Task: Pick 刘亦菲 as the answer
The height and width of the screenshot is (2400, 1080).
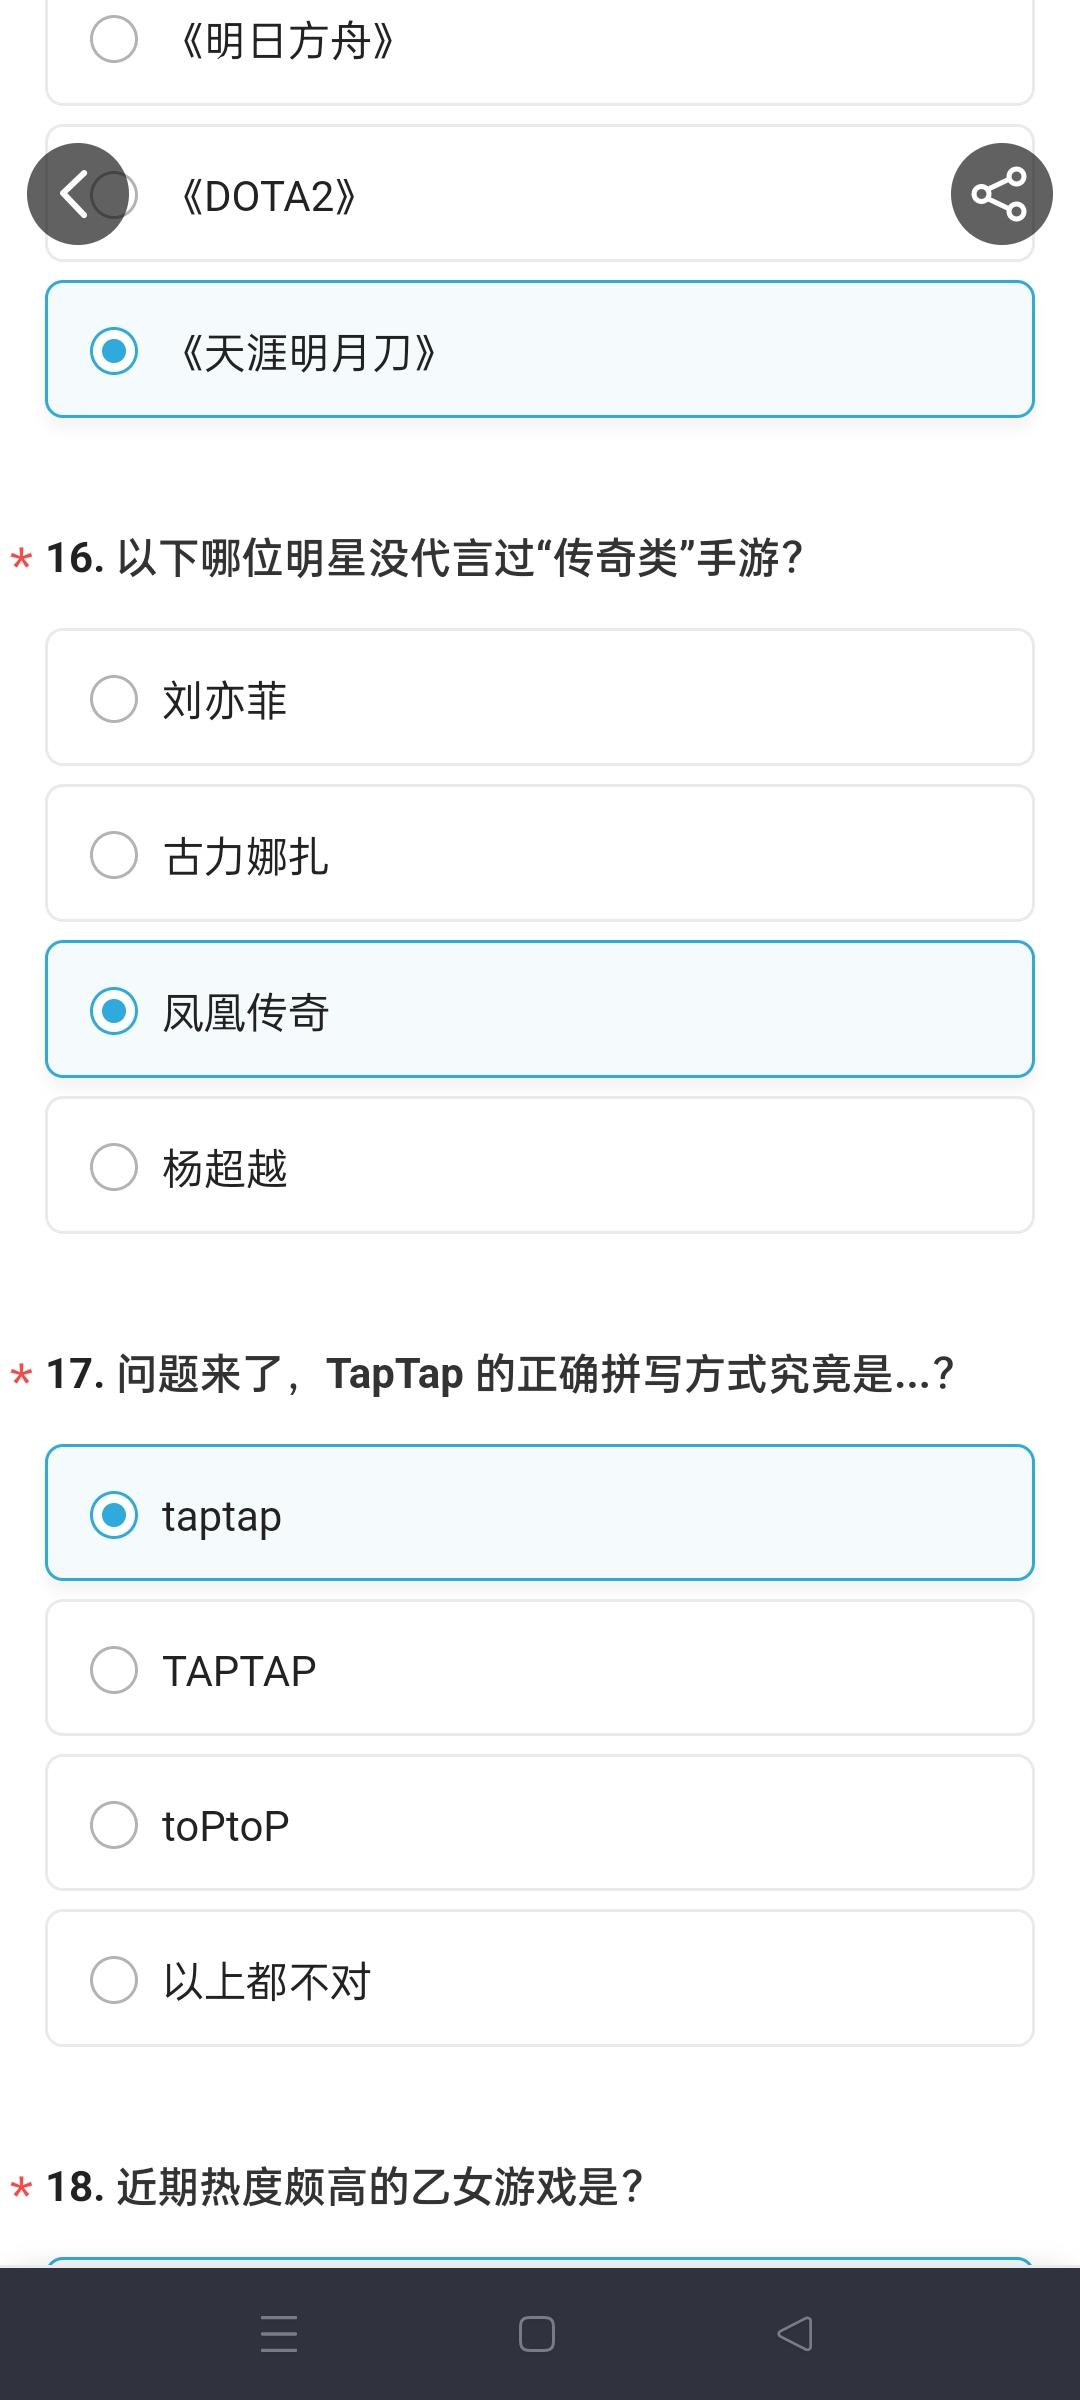Action: pos(539,698)
